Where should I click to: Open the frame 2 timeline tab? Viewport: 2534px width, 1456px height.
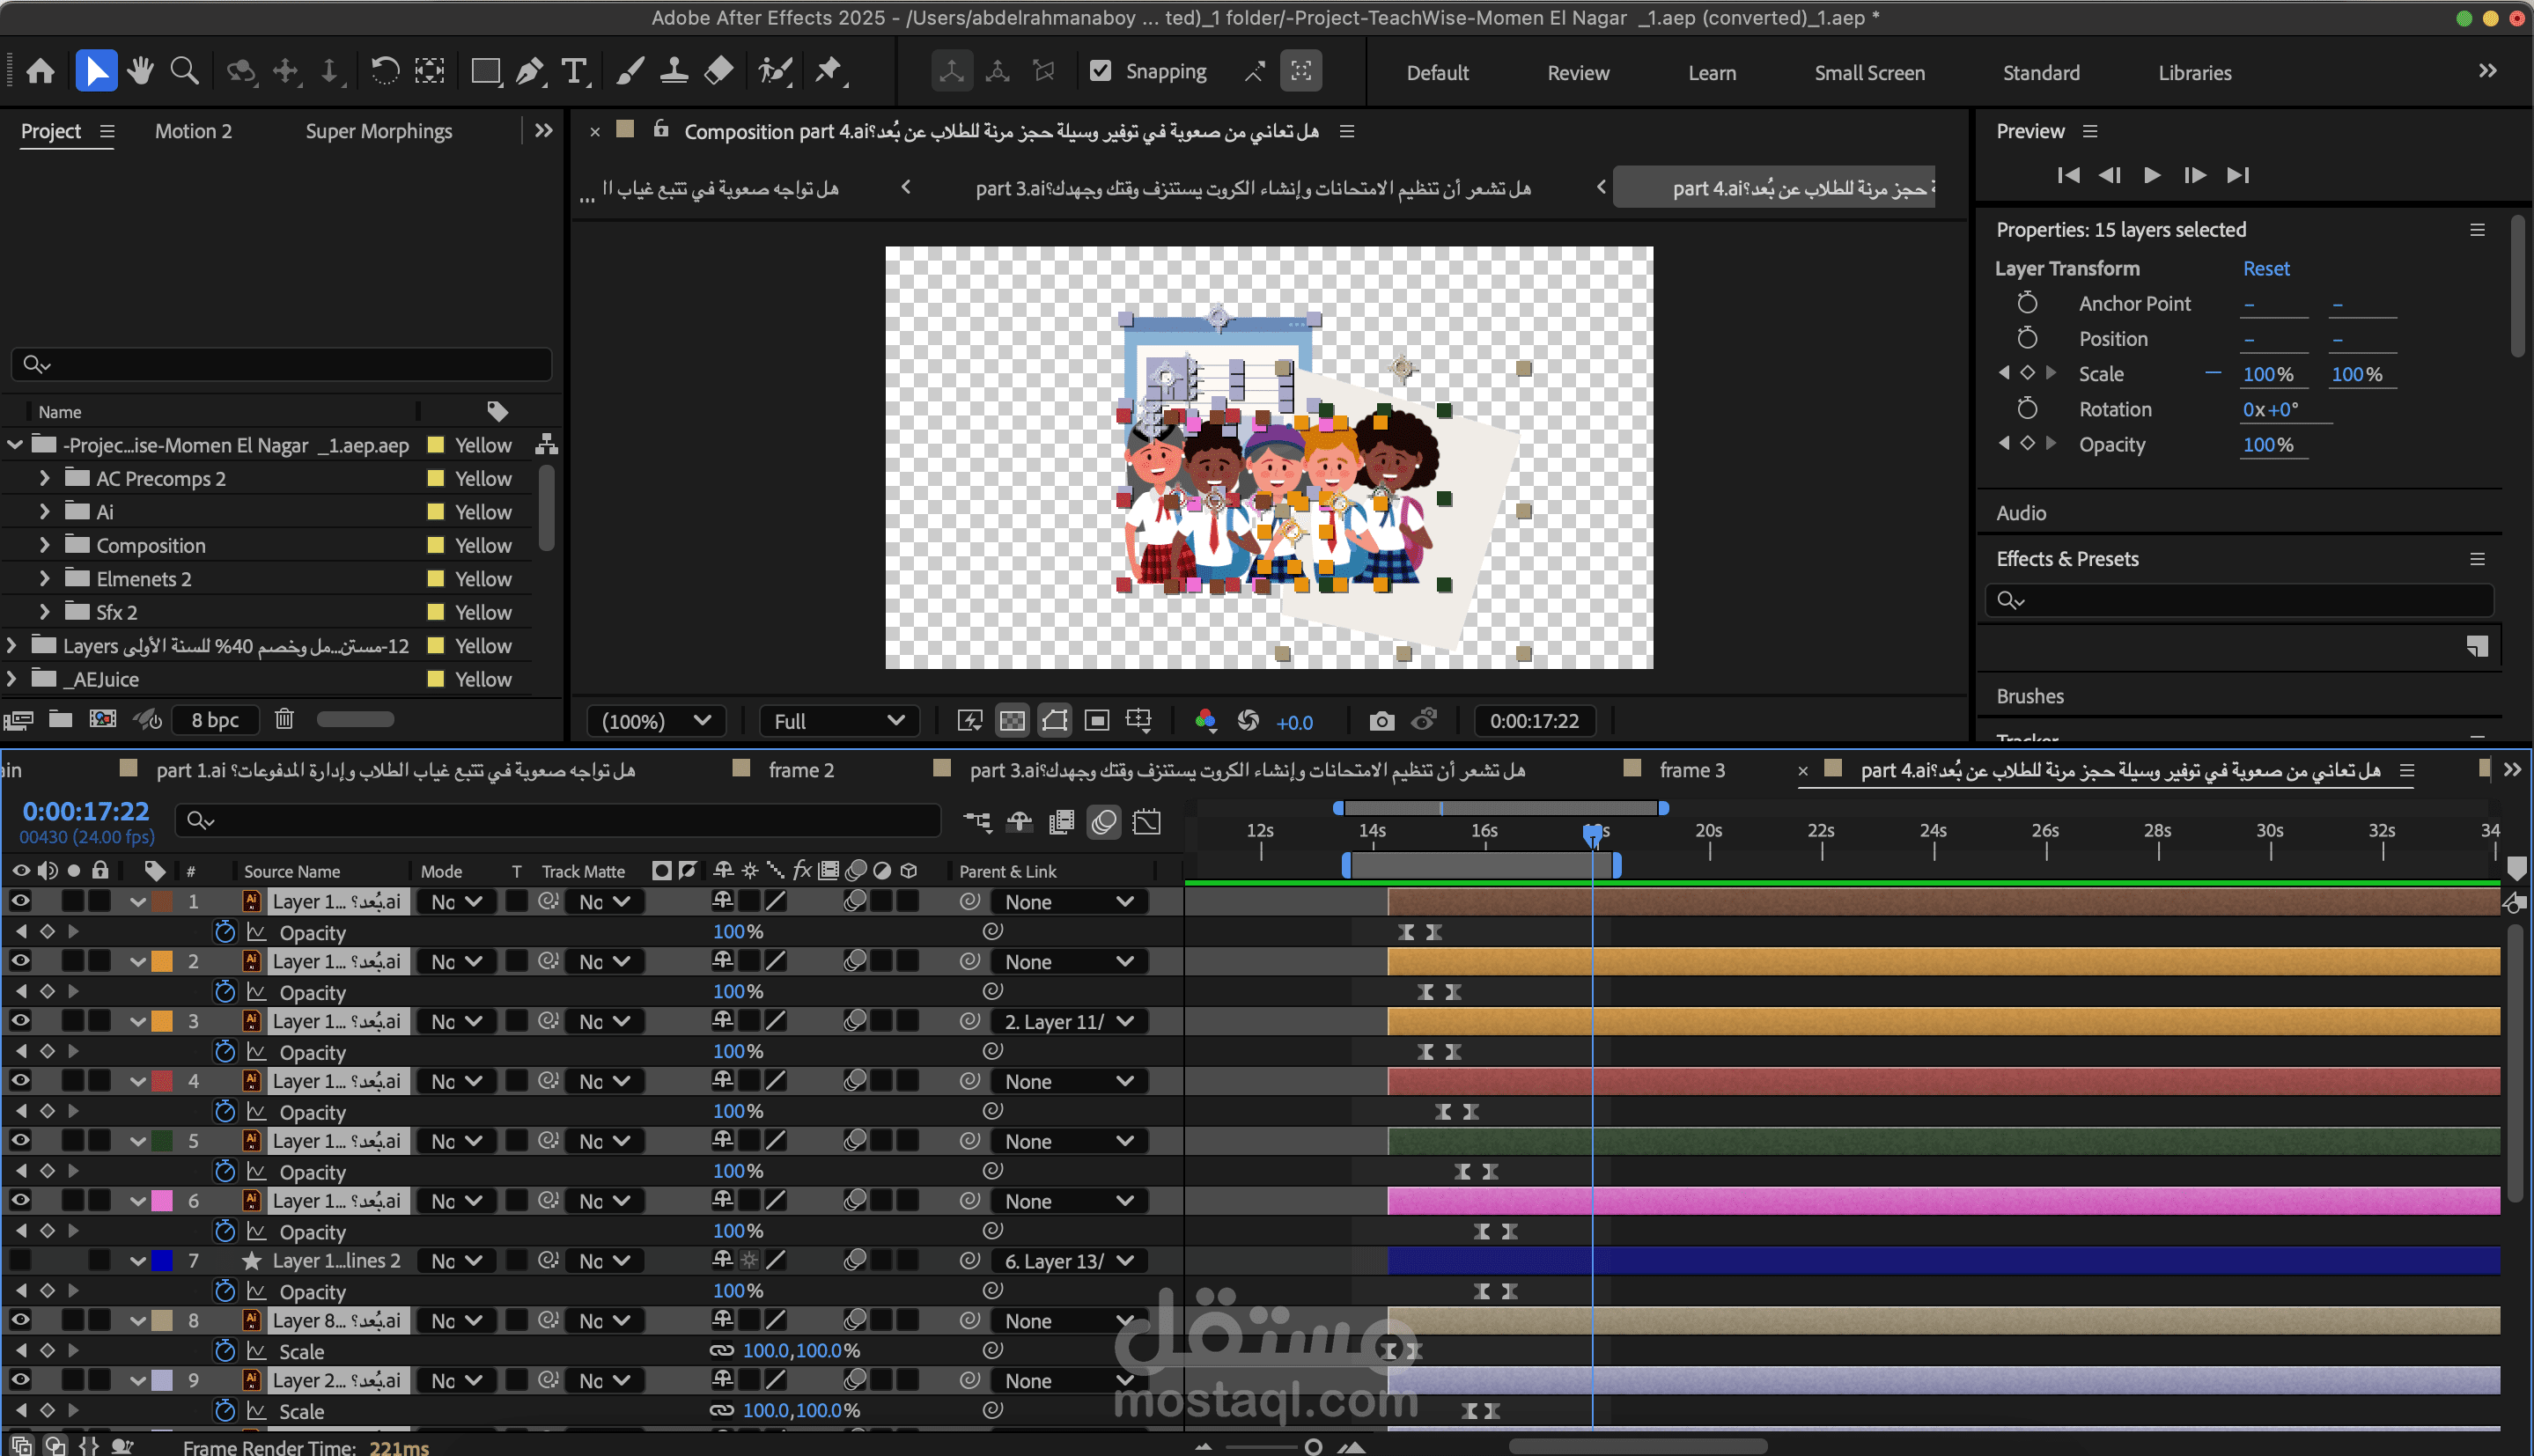(800, 770)
